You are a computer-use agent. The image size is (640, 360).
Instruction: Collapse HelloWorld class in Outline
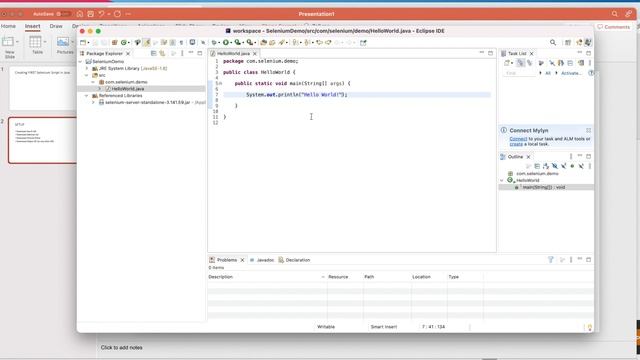502,180
